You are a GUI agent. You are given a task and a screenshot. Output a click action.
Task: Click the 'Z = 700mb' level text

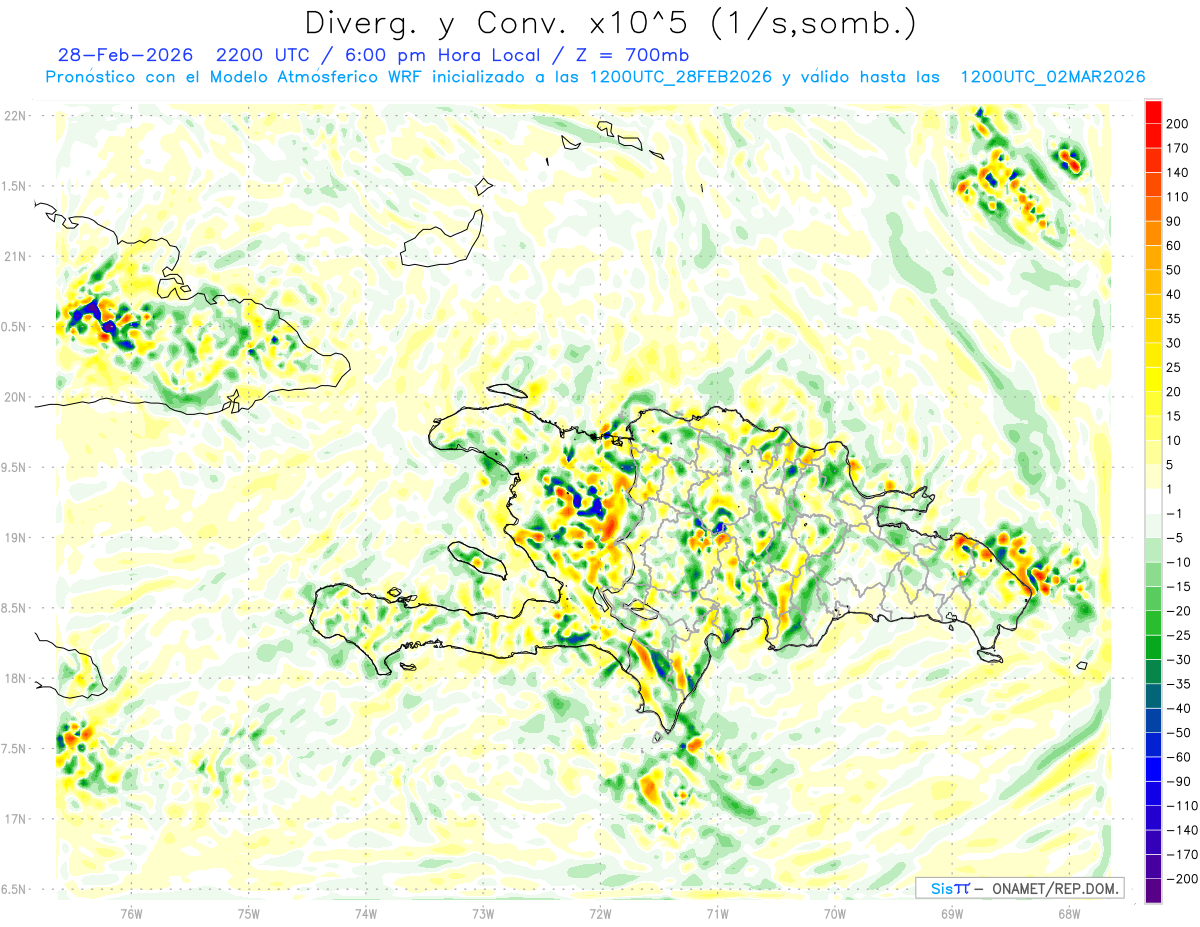click(x=632, y=55)
